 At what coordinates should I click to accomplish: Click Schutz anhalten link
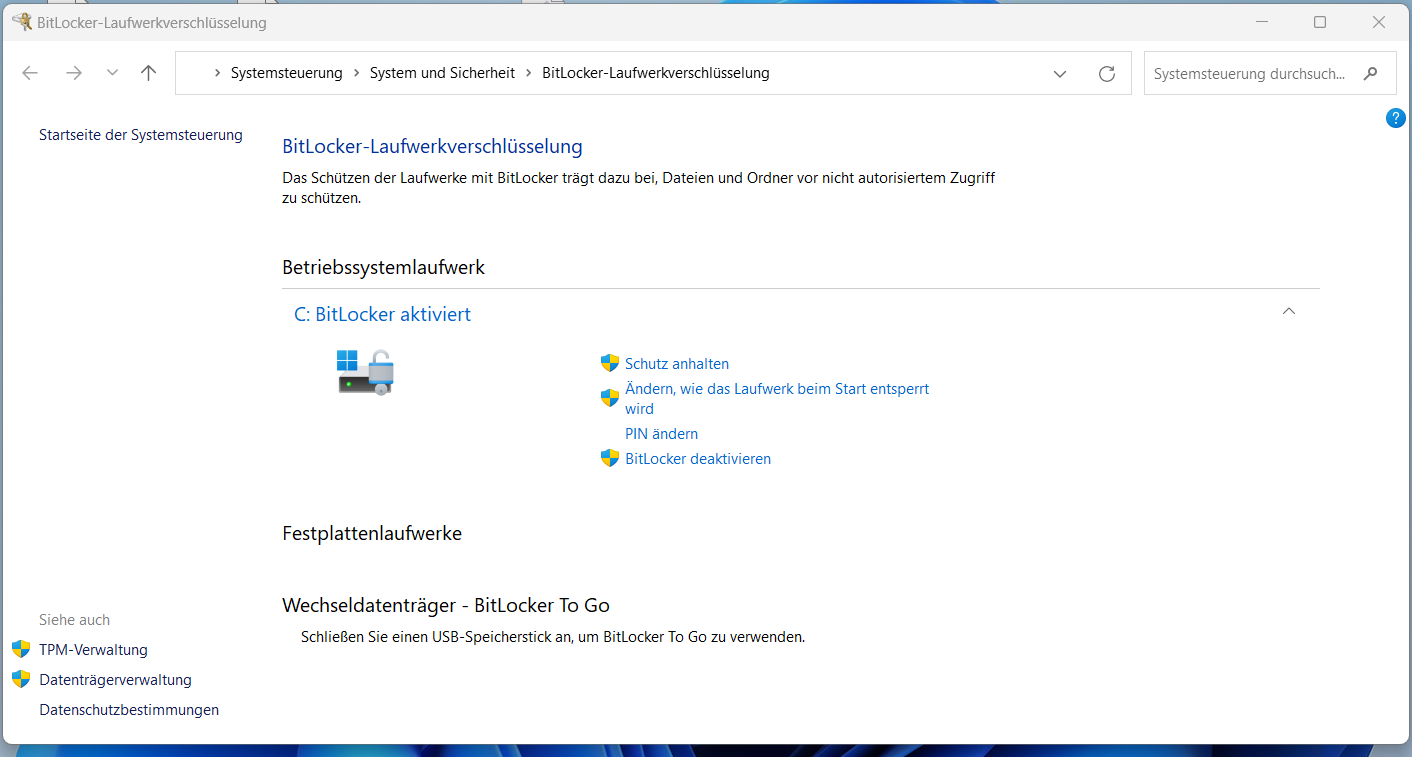click(677, 364)
